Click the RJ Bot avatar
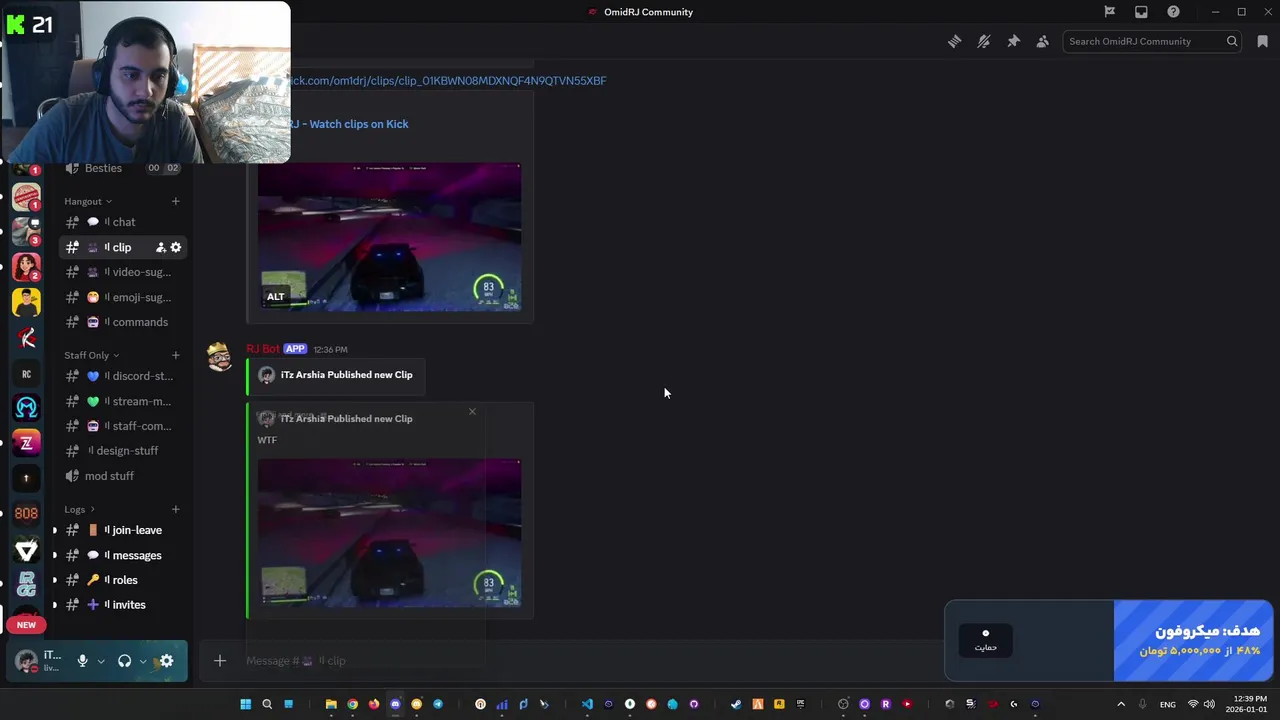The image size is (1280, 720). click(220, 356)
